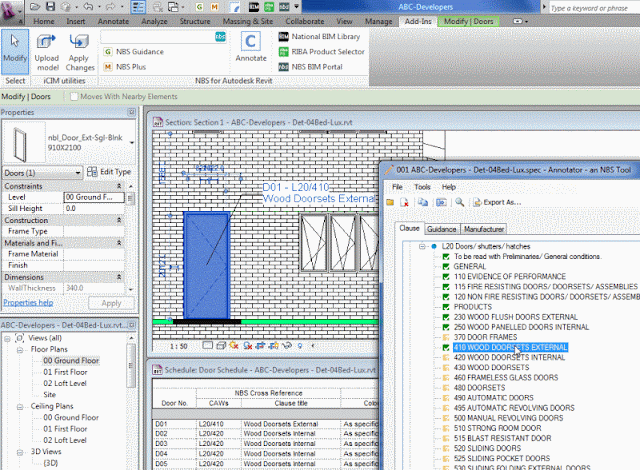Viewport: 640px width, 470px height.
Task: Select the Modify arrow tool
Action: click(15, 52)
